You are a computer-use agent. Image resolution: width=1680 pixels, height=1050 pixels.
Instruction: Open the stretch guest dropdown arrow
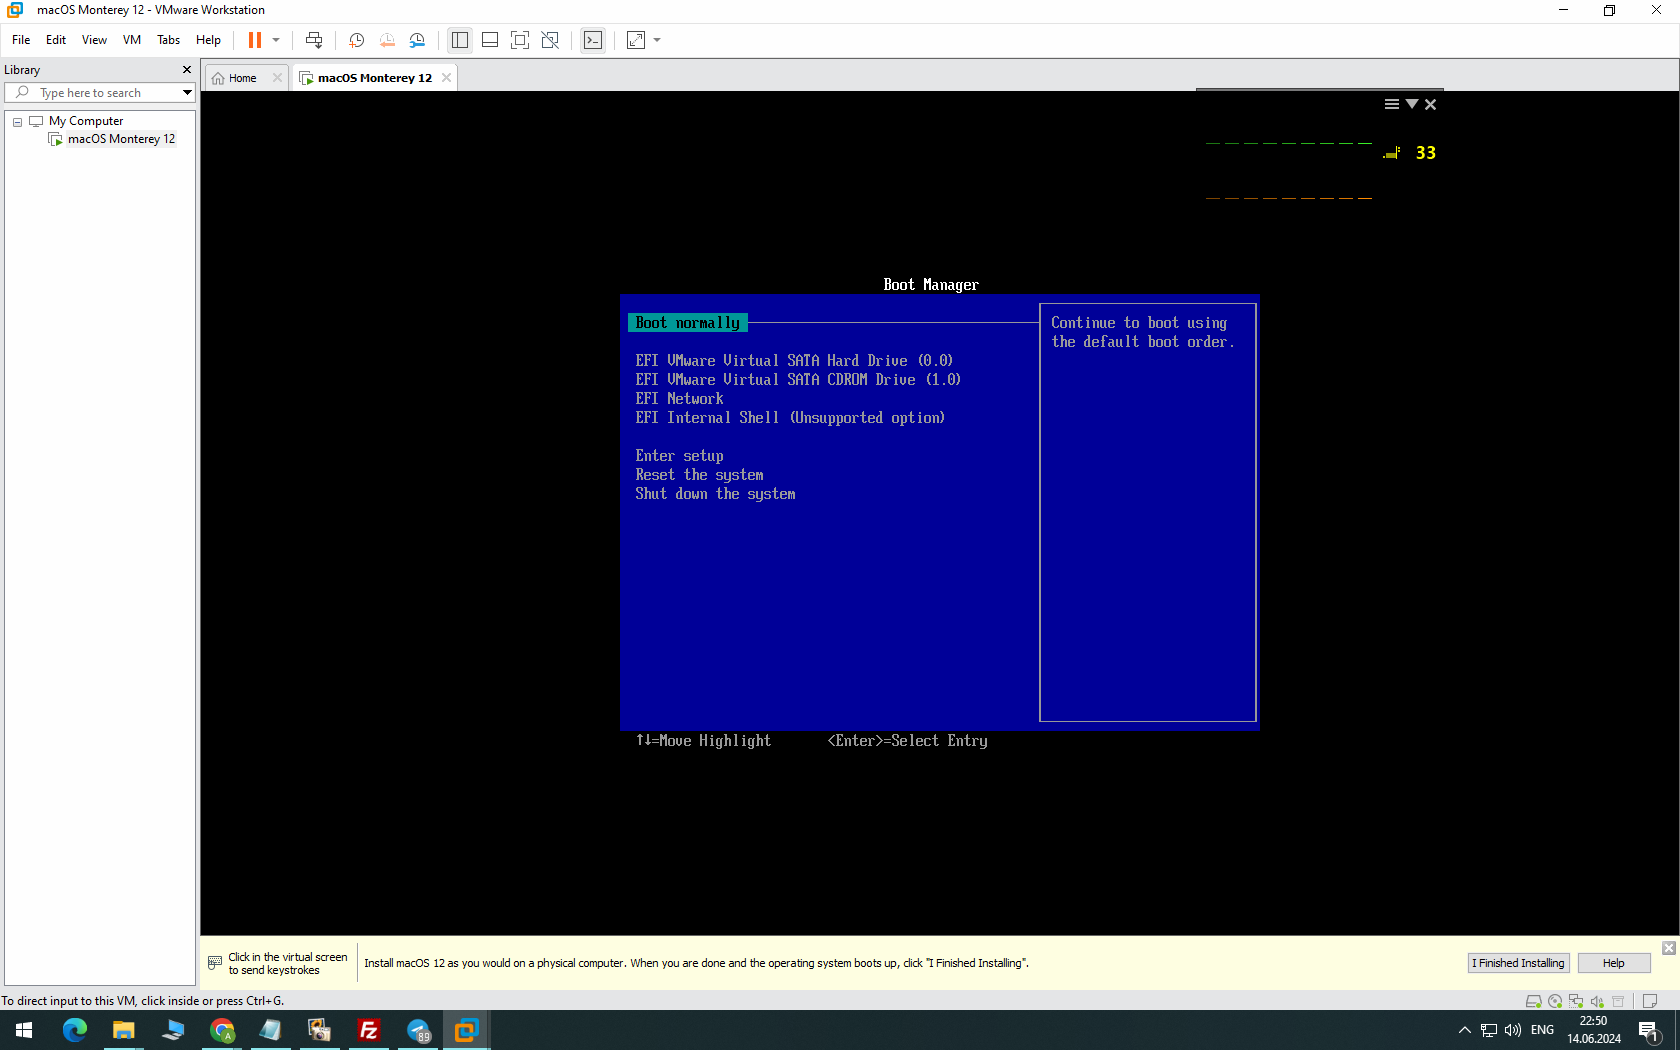point(657,40)
